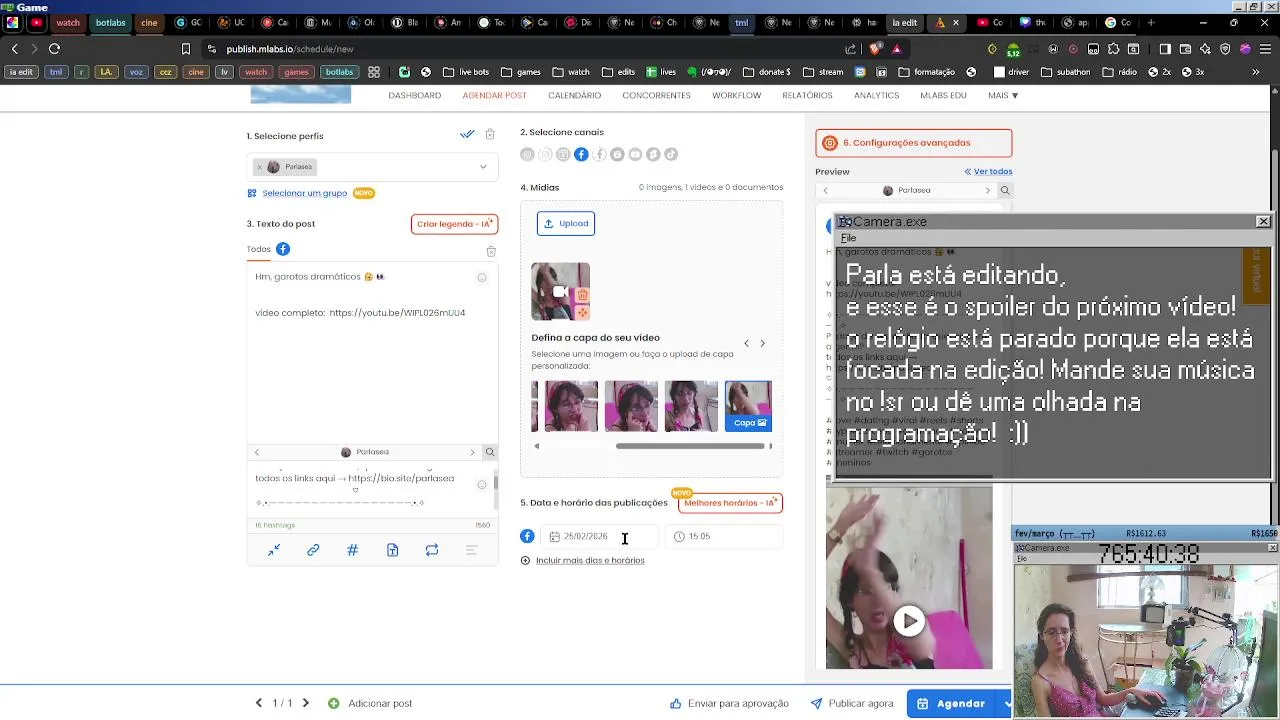The width and height of the screenshot is (1280, 720).
Task: Play the preview video
Action: click(x=909, y=621)
